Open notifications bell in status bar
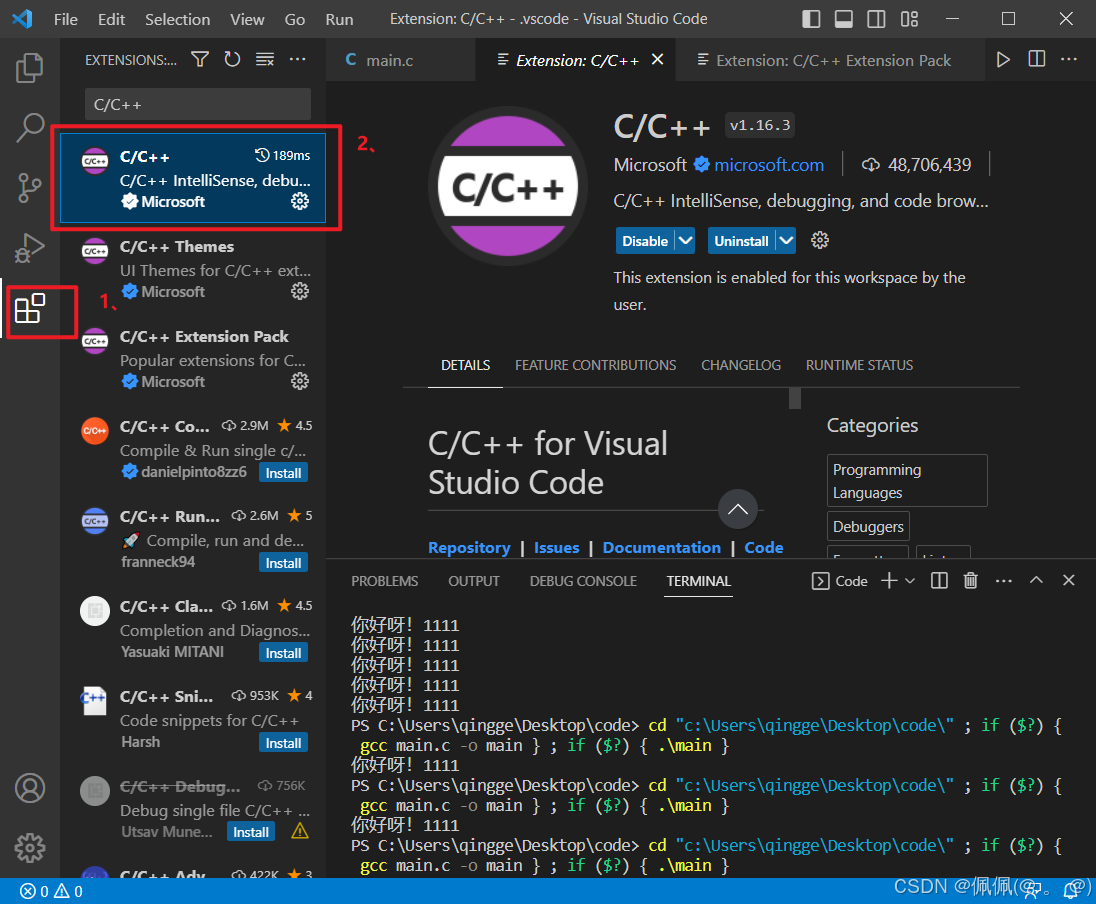Screen dimensions: 1096x904 [1069, 891]
